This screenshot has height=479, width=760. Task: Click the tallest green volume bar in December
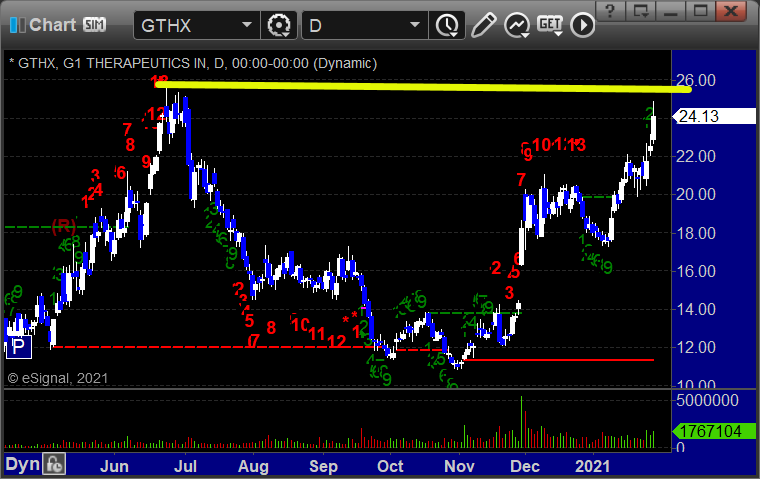522,422
